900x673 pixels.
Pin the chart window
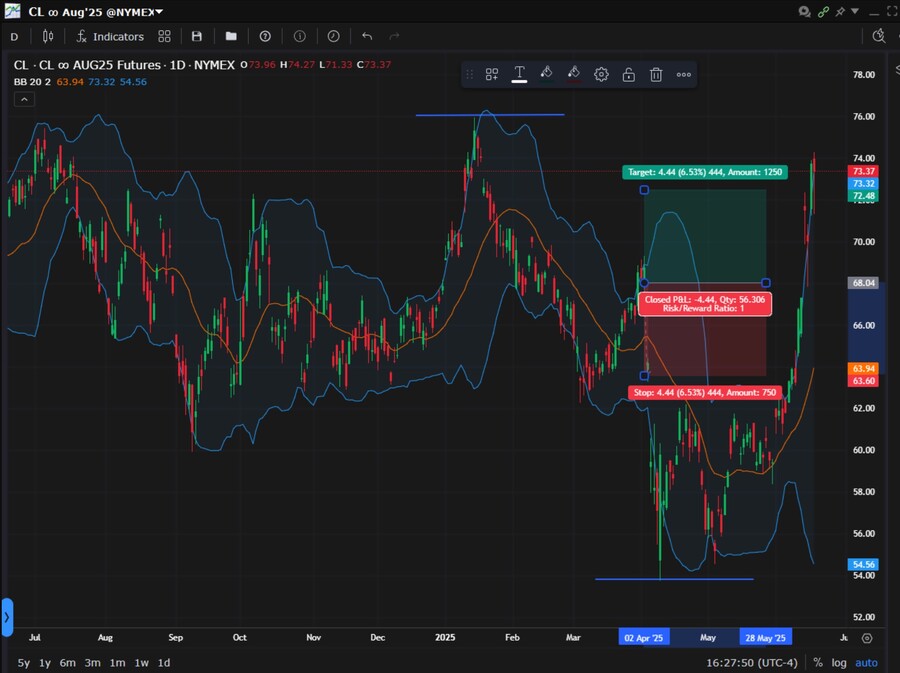tap(840, 11)
